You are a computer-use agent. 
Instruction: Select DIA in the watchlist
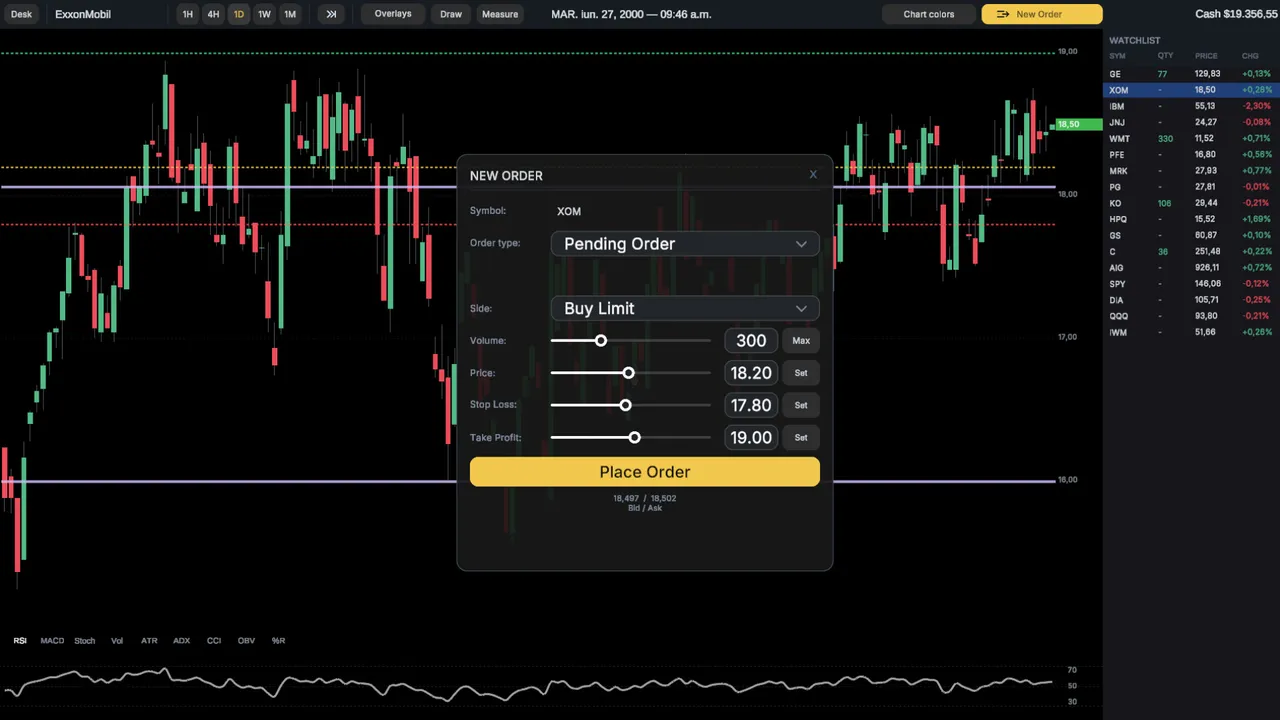(1191, 300)
